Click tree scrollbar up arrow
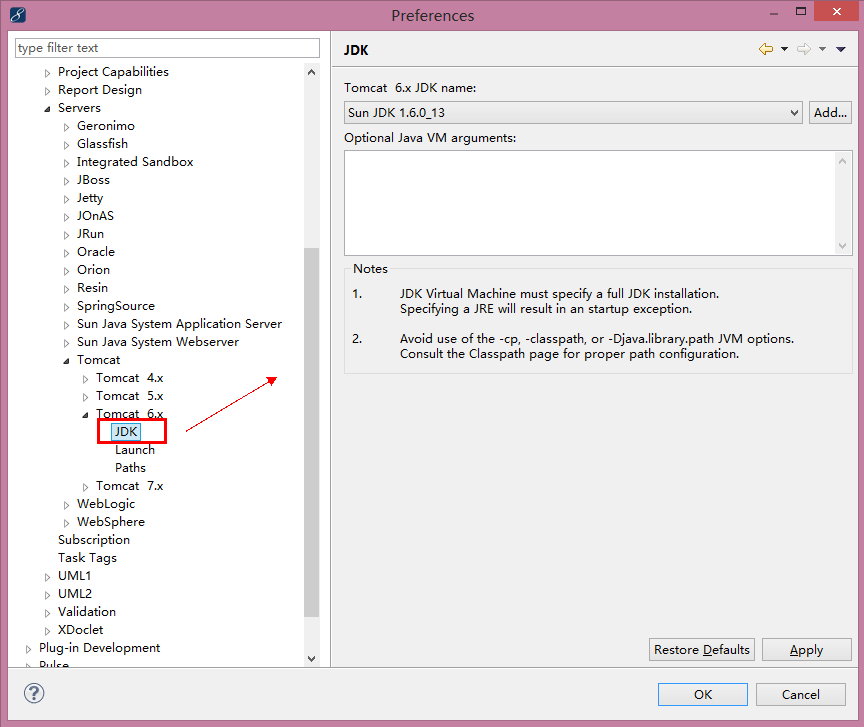 point(311,72)
